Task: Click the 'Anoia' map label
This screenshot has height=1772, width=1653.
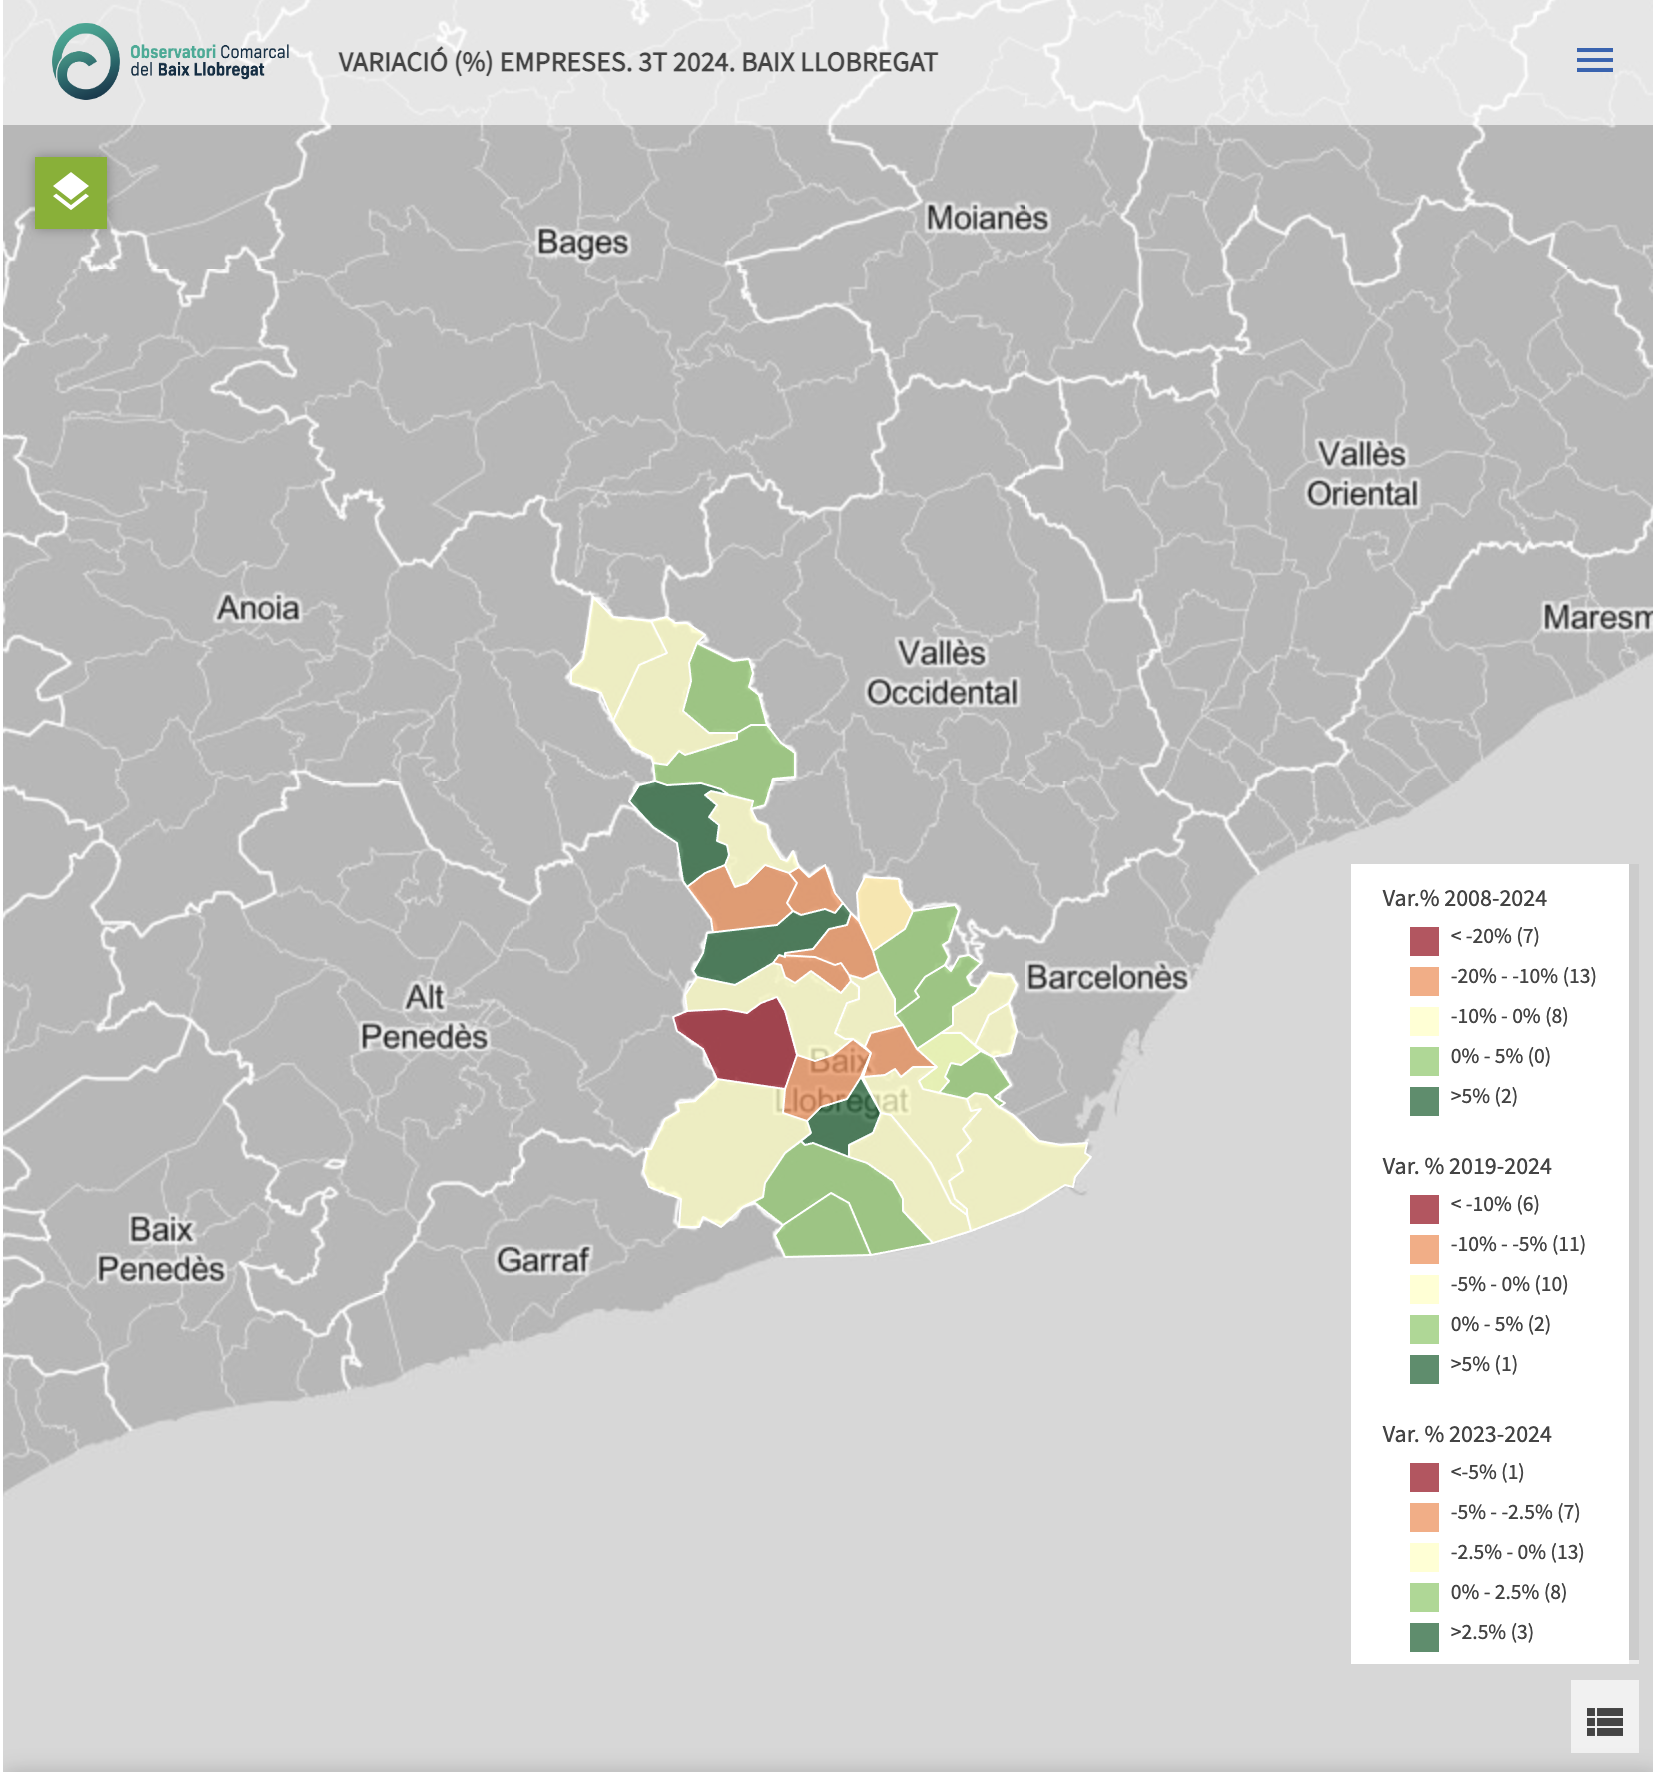Action: 258,608
